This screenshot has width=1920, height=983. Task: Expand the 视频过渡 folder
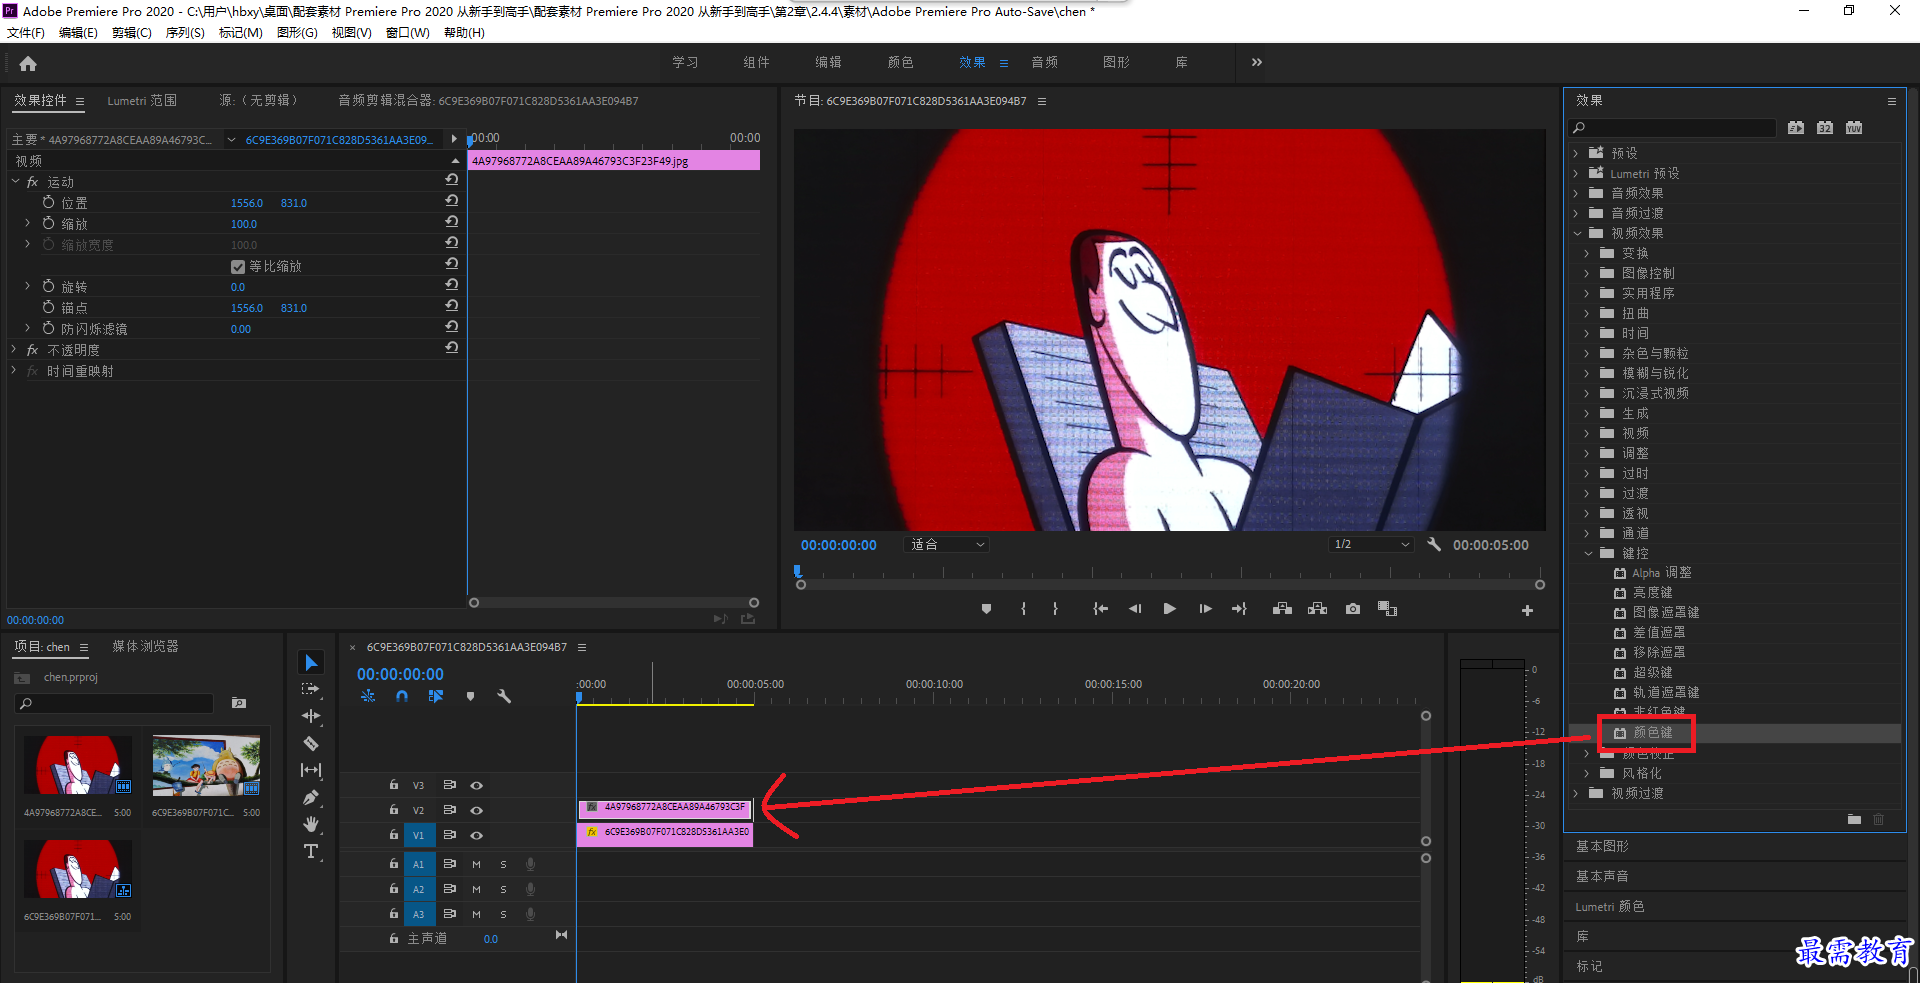[1577, 793]
